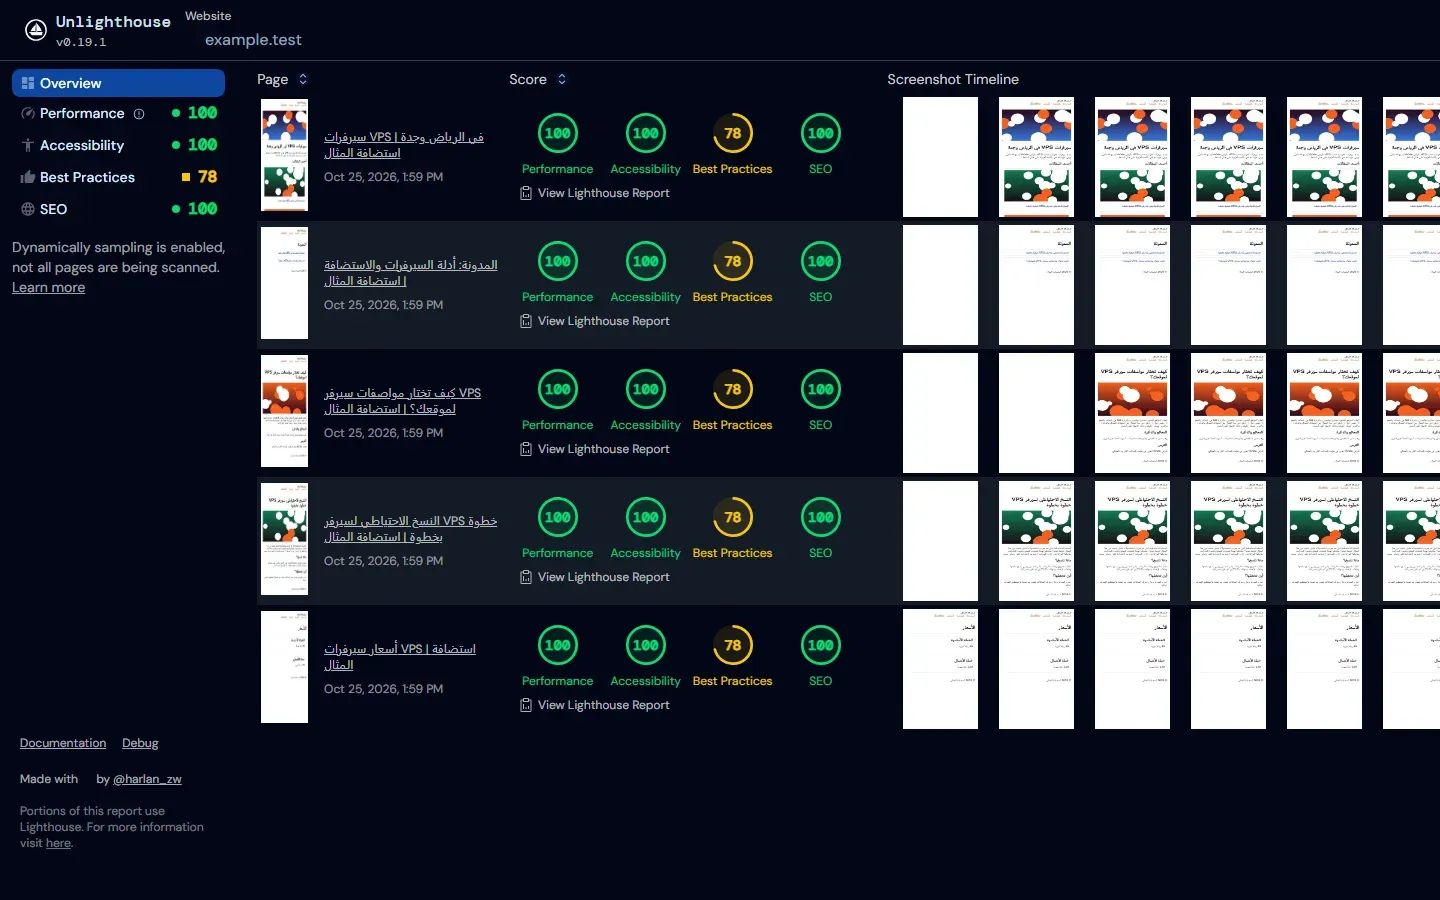Click the v0.19.1 version label
Screen dimensions: 1440x900
pos(81,42)
